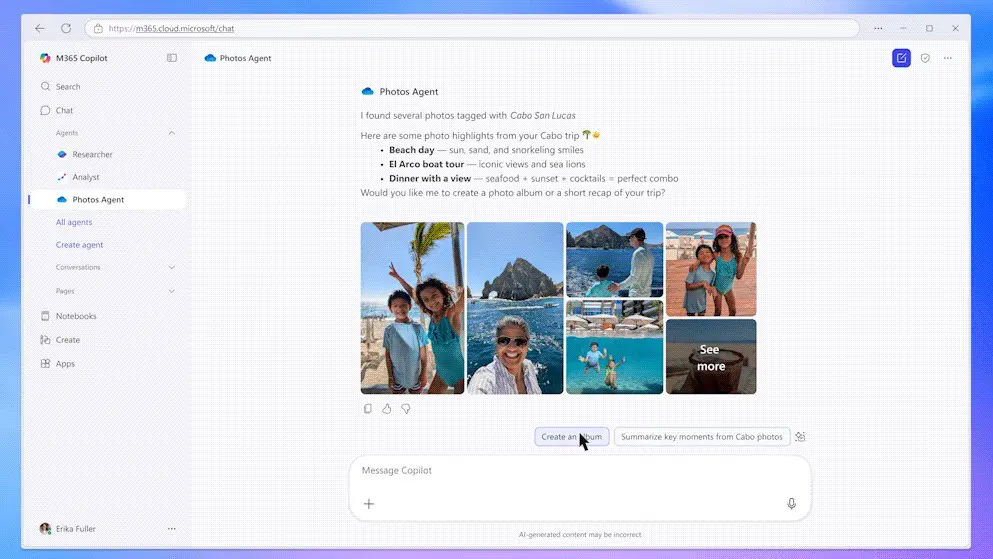Click the shield protection icon
Viewport: 993px width, 559px height.
[x=925, y=58]
